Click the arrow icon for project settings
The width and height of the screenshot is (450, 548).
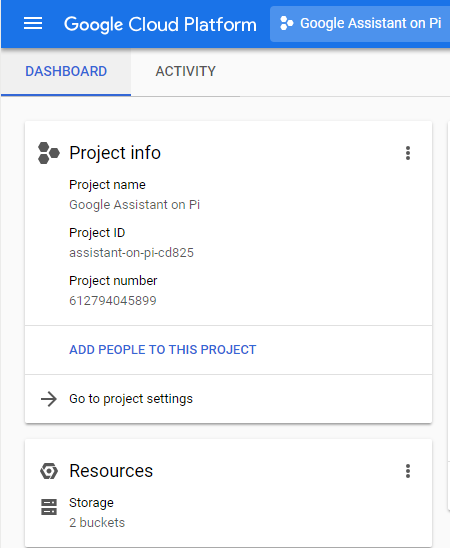point(49,399)
